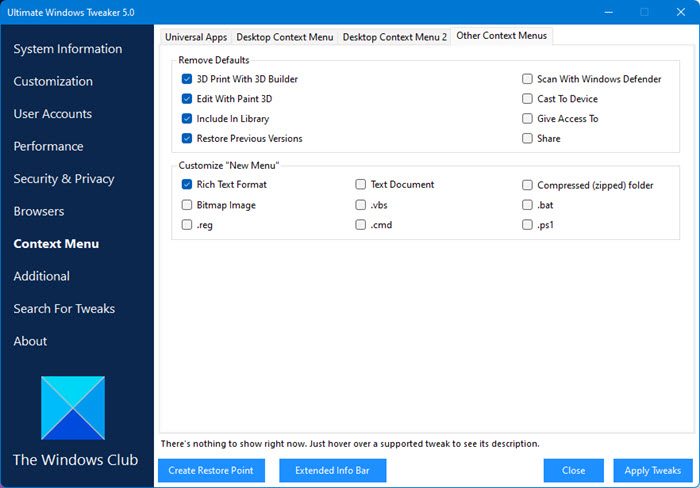Open the Desktop Context Menu tab
Image resolution: width=700 pixels, height=488 pixels.
click(x=284, y=37)
